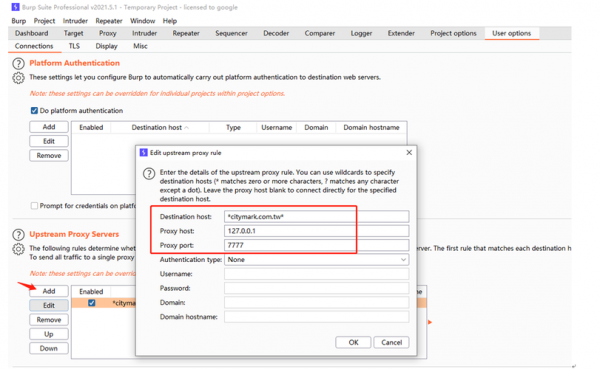
Task: Click the Domain field in dialog
Action: pos(316,302)
